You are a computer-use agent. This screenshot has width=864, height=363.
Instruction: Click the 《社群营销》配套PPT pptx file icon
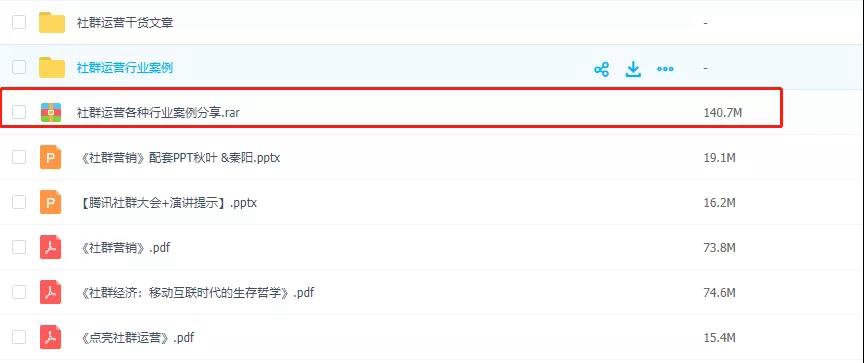51,158
